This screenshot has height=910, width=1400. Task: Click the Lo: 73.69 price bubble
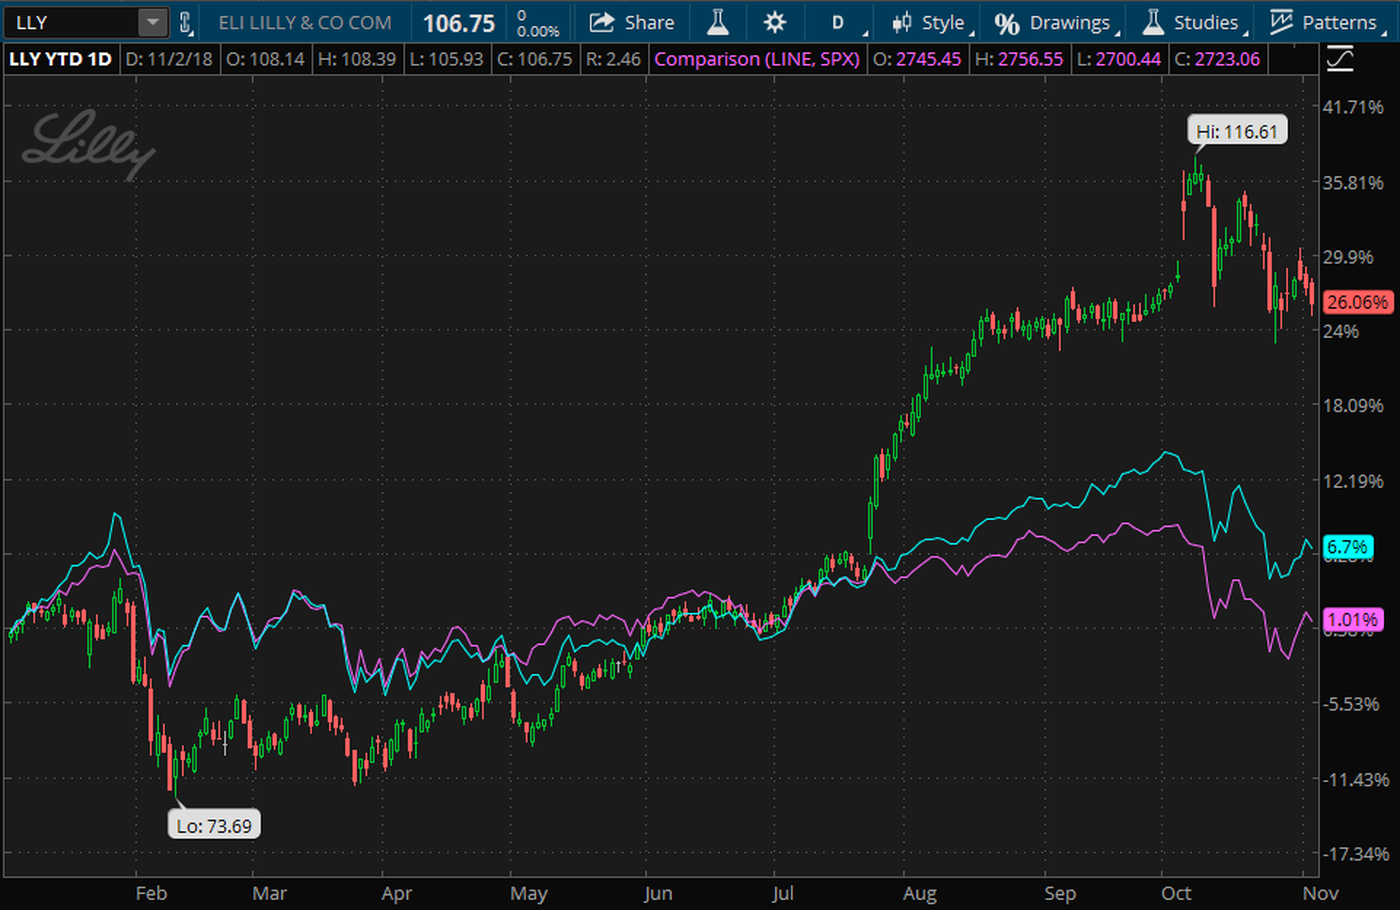(x=214, y=825)
